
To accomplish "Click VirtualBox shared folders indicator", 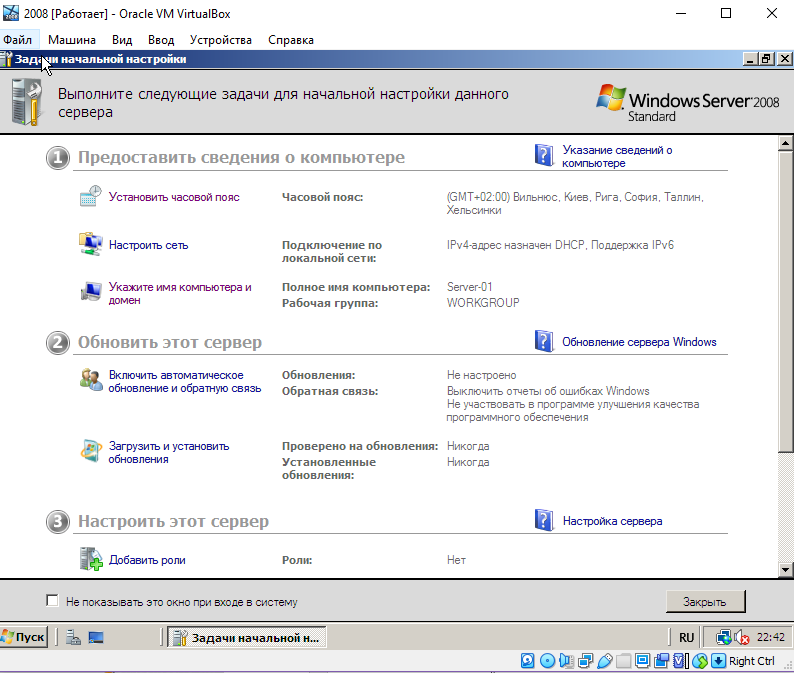I will click(624, 660).
